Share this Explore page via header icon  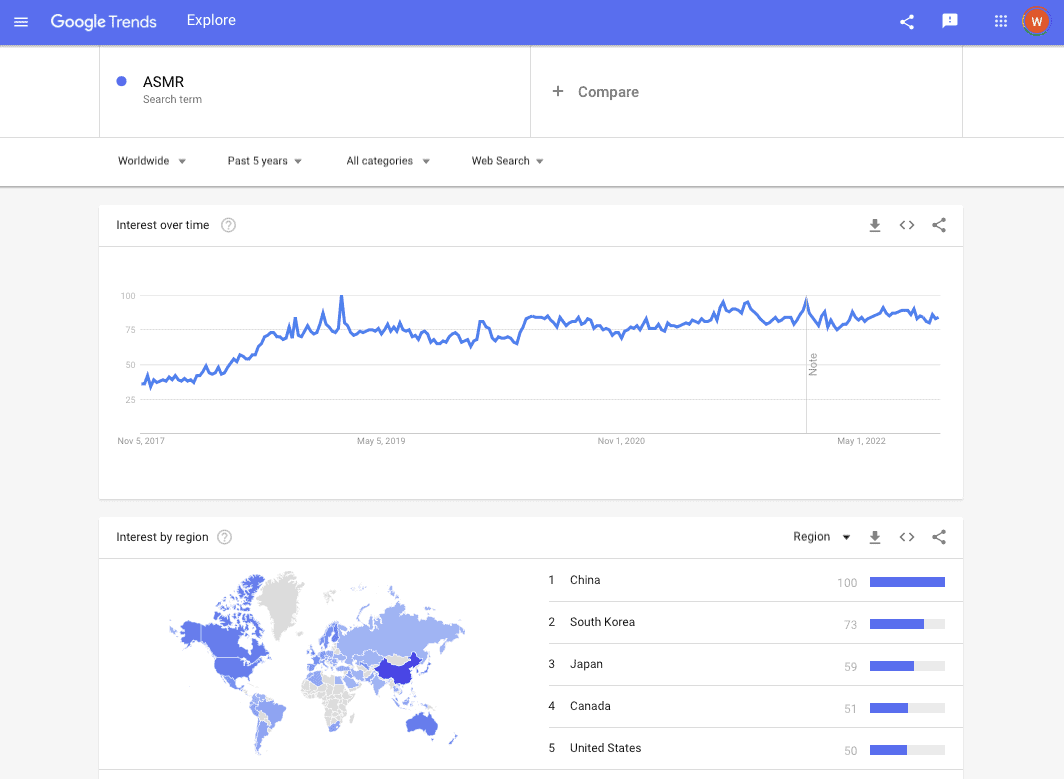907,22
